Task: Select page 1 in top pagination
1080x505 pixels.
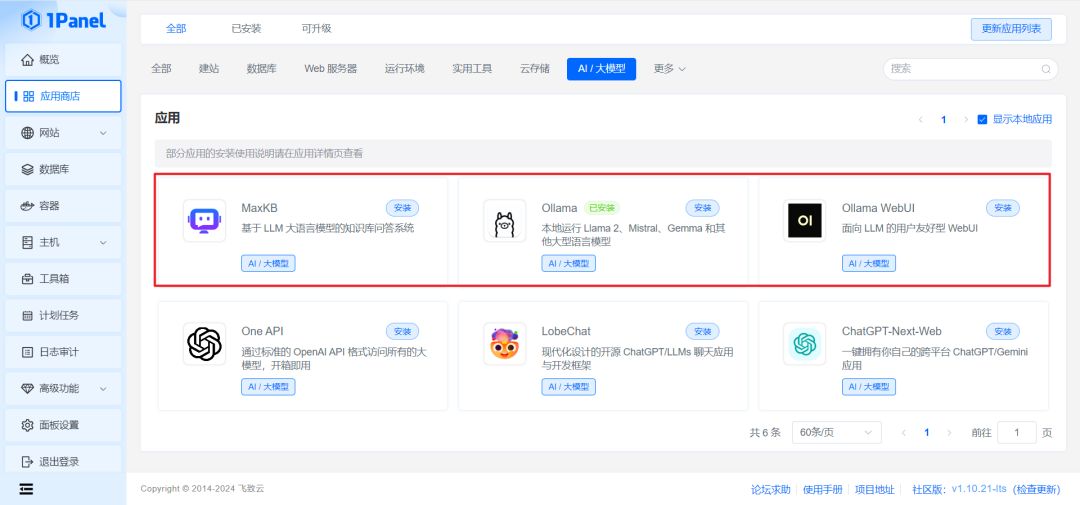Action: [x=944, y=119]
